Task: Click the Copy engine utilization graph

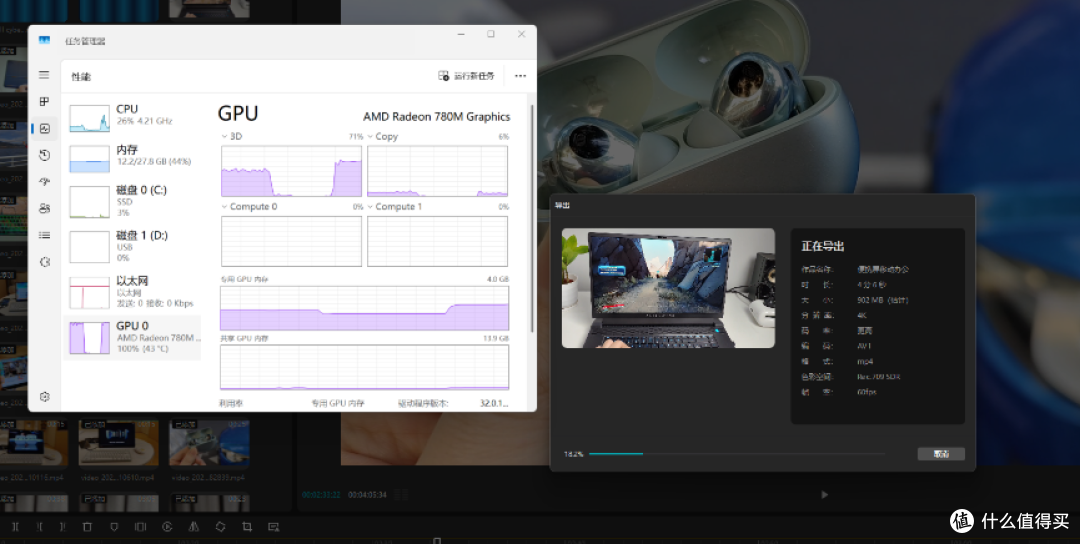Action: pyautogui.click(x=437, y=171)
